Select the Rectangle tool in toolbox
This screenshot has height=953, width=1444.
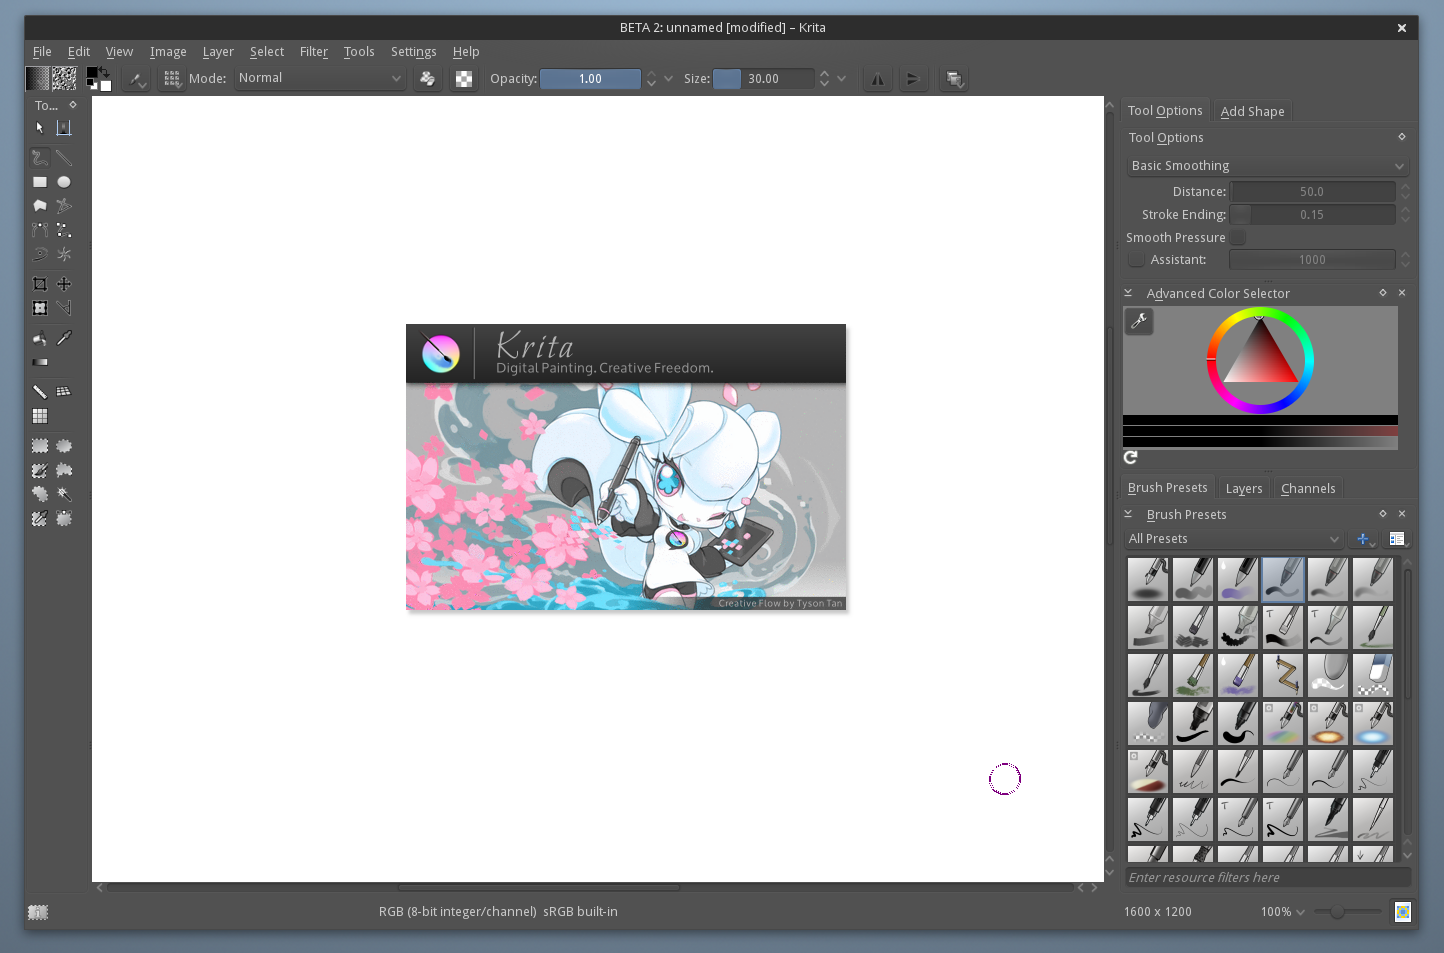tap(40, 182)
